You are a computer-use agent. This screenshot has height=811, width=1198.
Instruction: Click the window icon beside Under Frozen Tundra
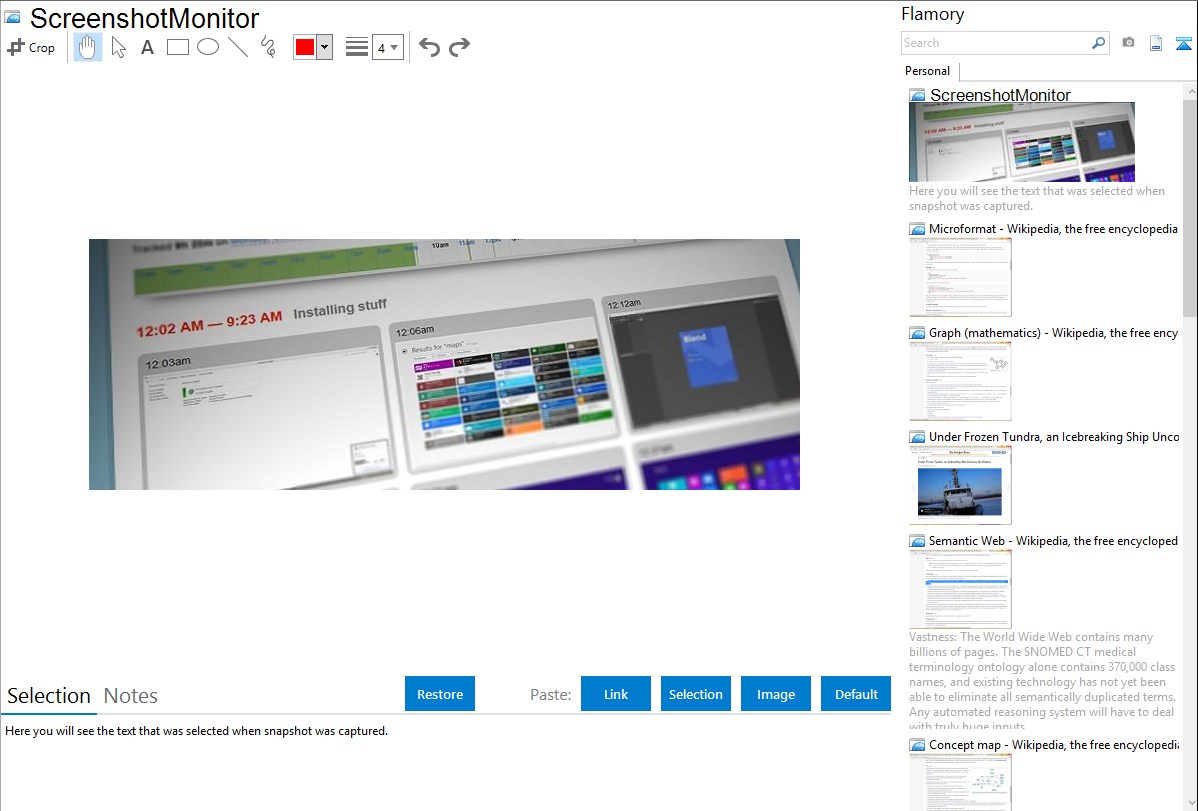[x=917, y=436]
